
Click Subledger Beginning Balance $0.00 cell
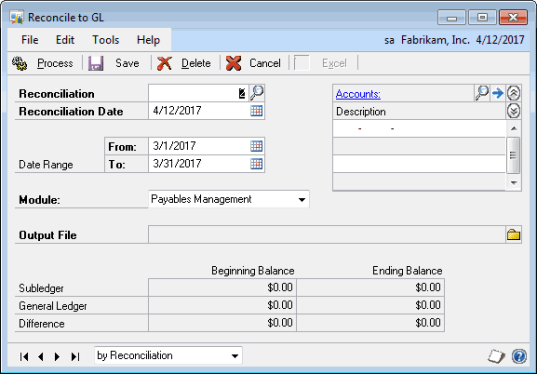pos(222,287)
